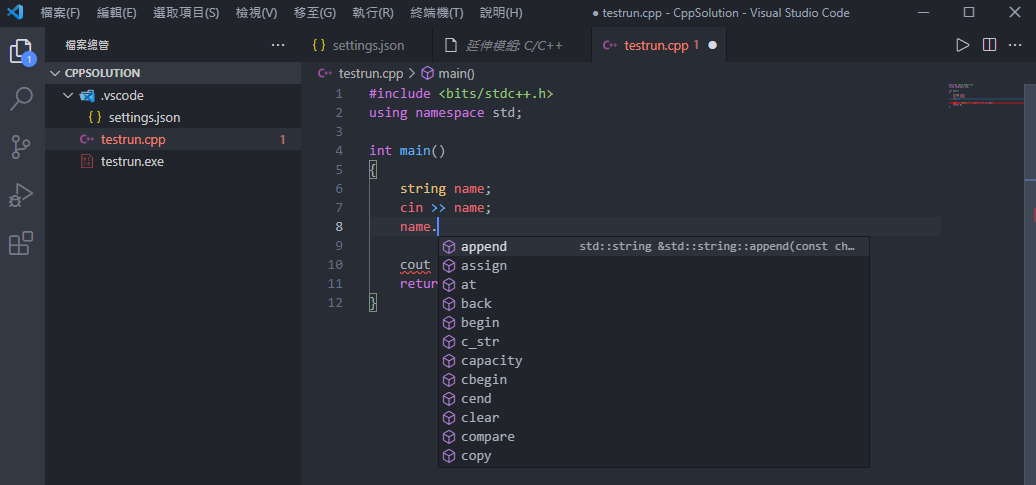Open Explorer panel more actions ellipsis

pos(278,45)
